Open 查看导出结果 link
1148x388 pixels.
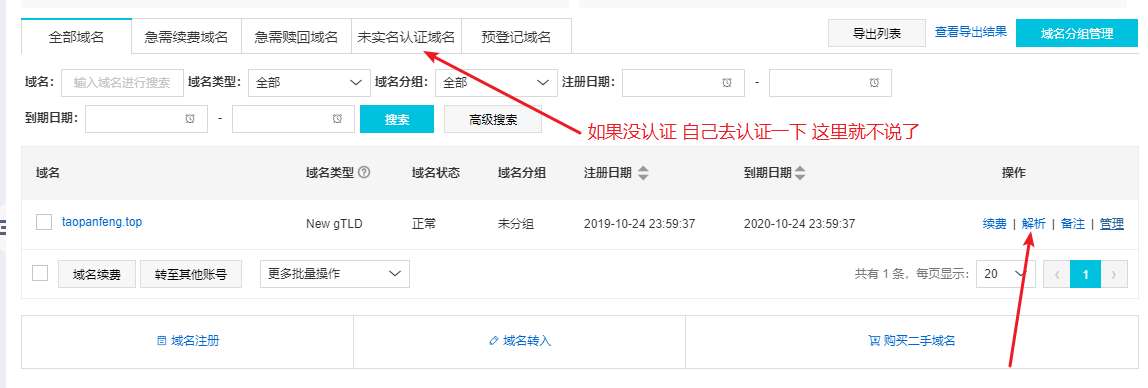pos(971,32)
